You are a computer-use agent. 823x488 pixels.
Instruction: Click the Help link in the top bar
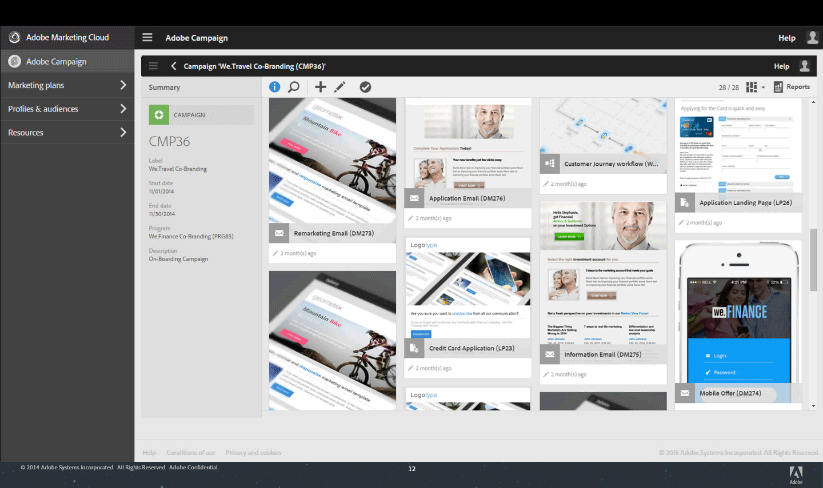(x=786, y=38)
